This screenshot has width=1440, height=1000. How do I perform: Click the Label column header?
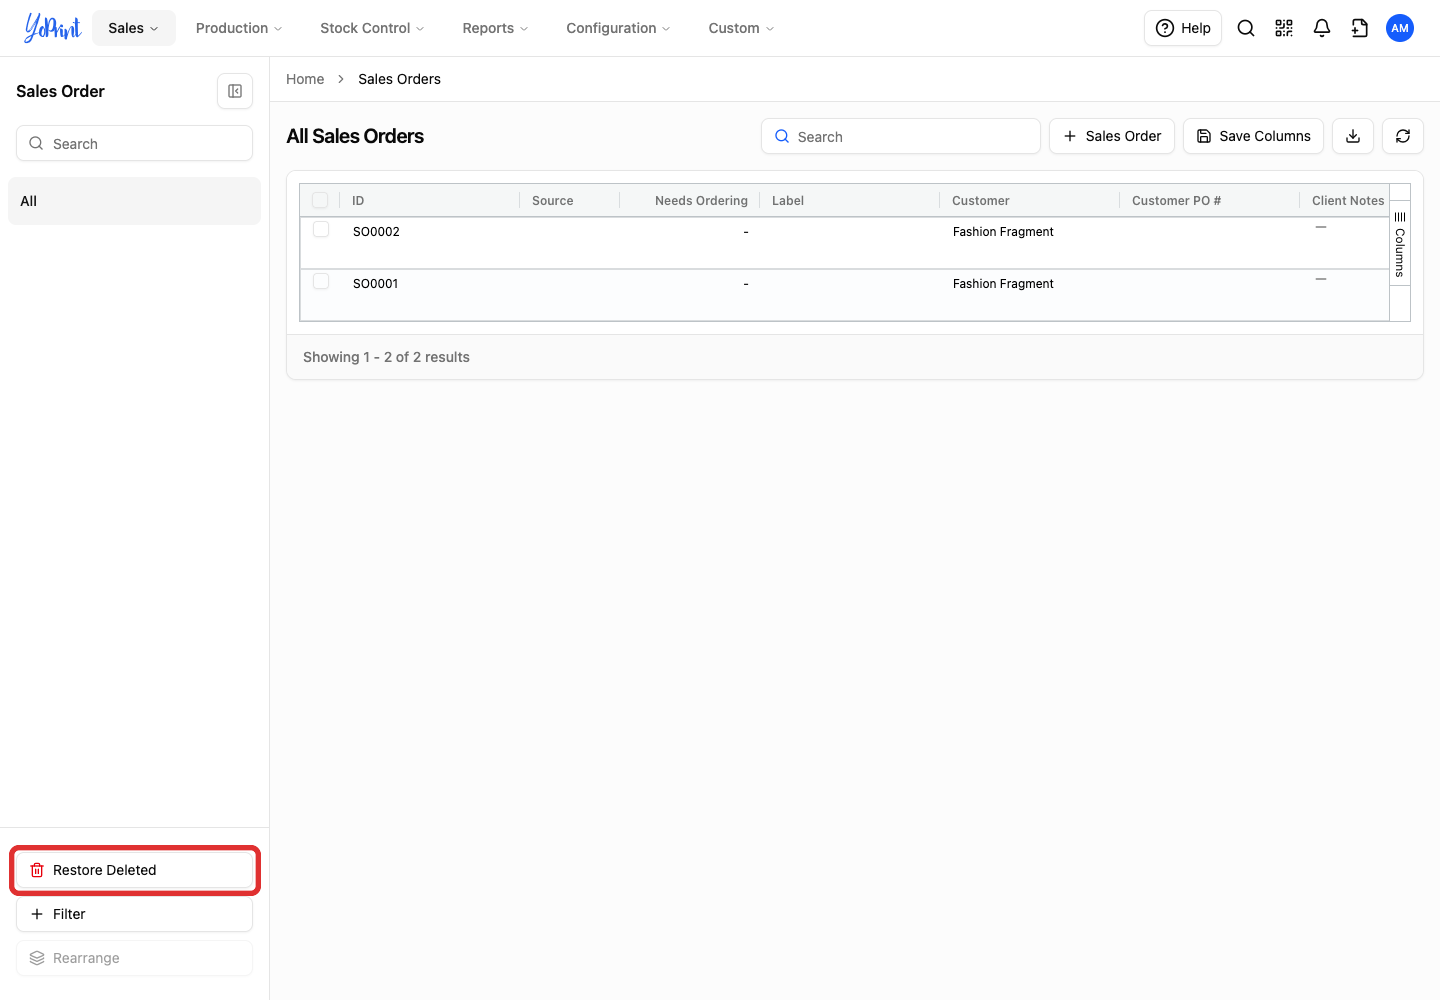[x=849, y=200]
